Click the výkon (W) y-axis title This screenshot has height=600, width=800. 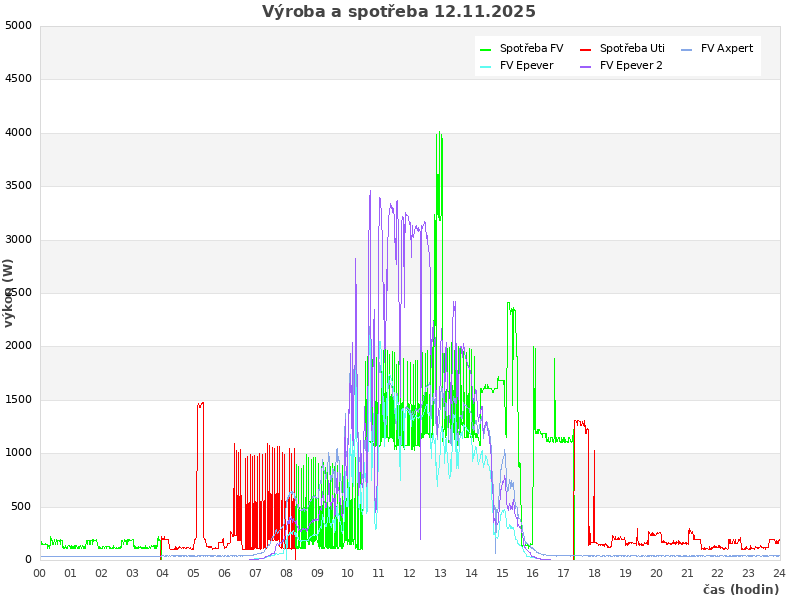tap(9, 292)
